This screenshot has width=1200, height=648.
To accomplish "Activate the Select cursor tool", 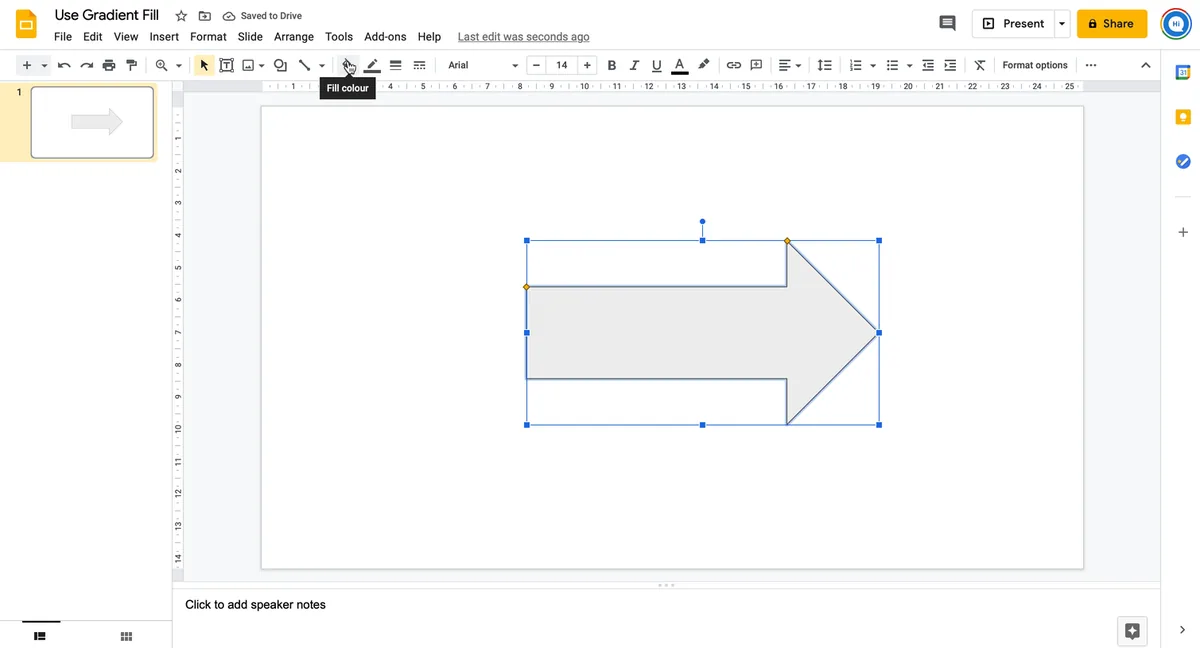I will click(x=204, y=65).
